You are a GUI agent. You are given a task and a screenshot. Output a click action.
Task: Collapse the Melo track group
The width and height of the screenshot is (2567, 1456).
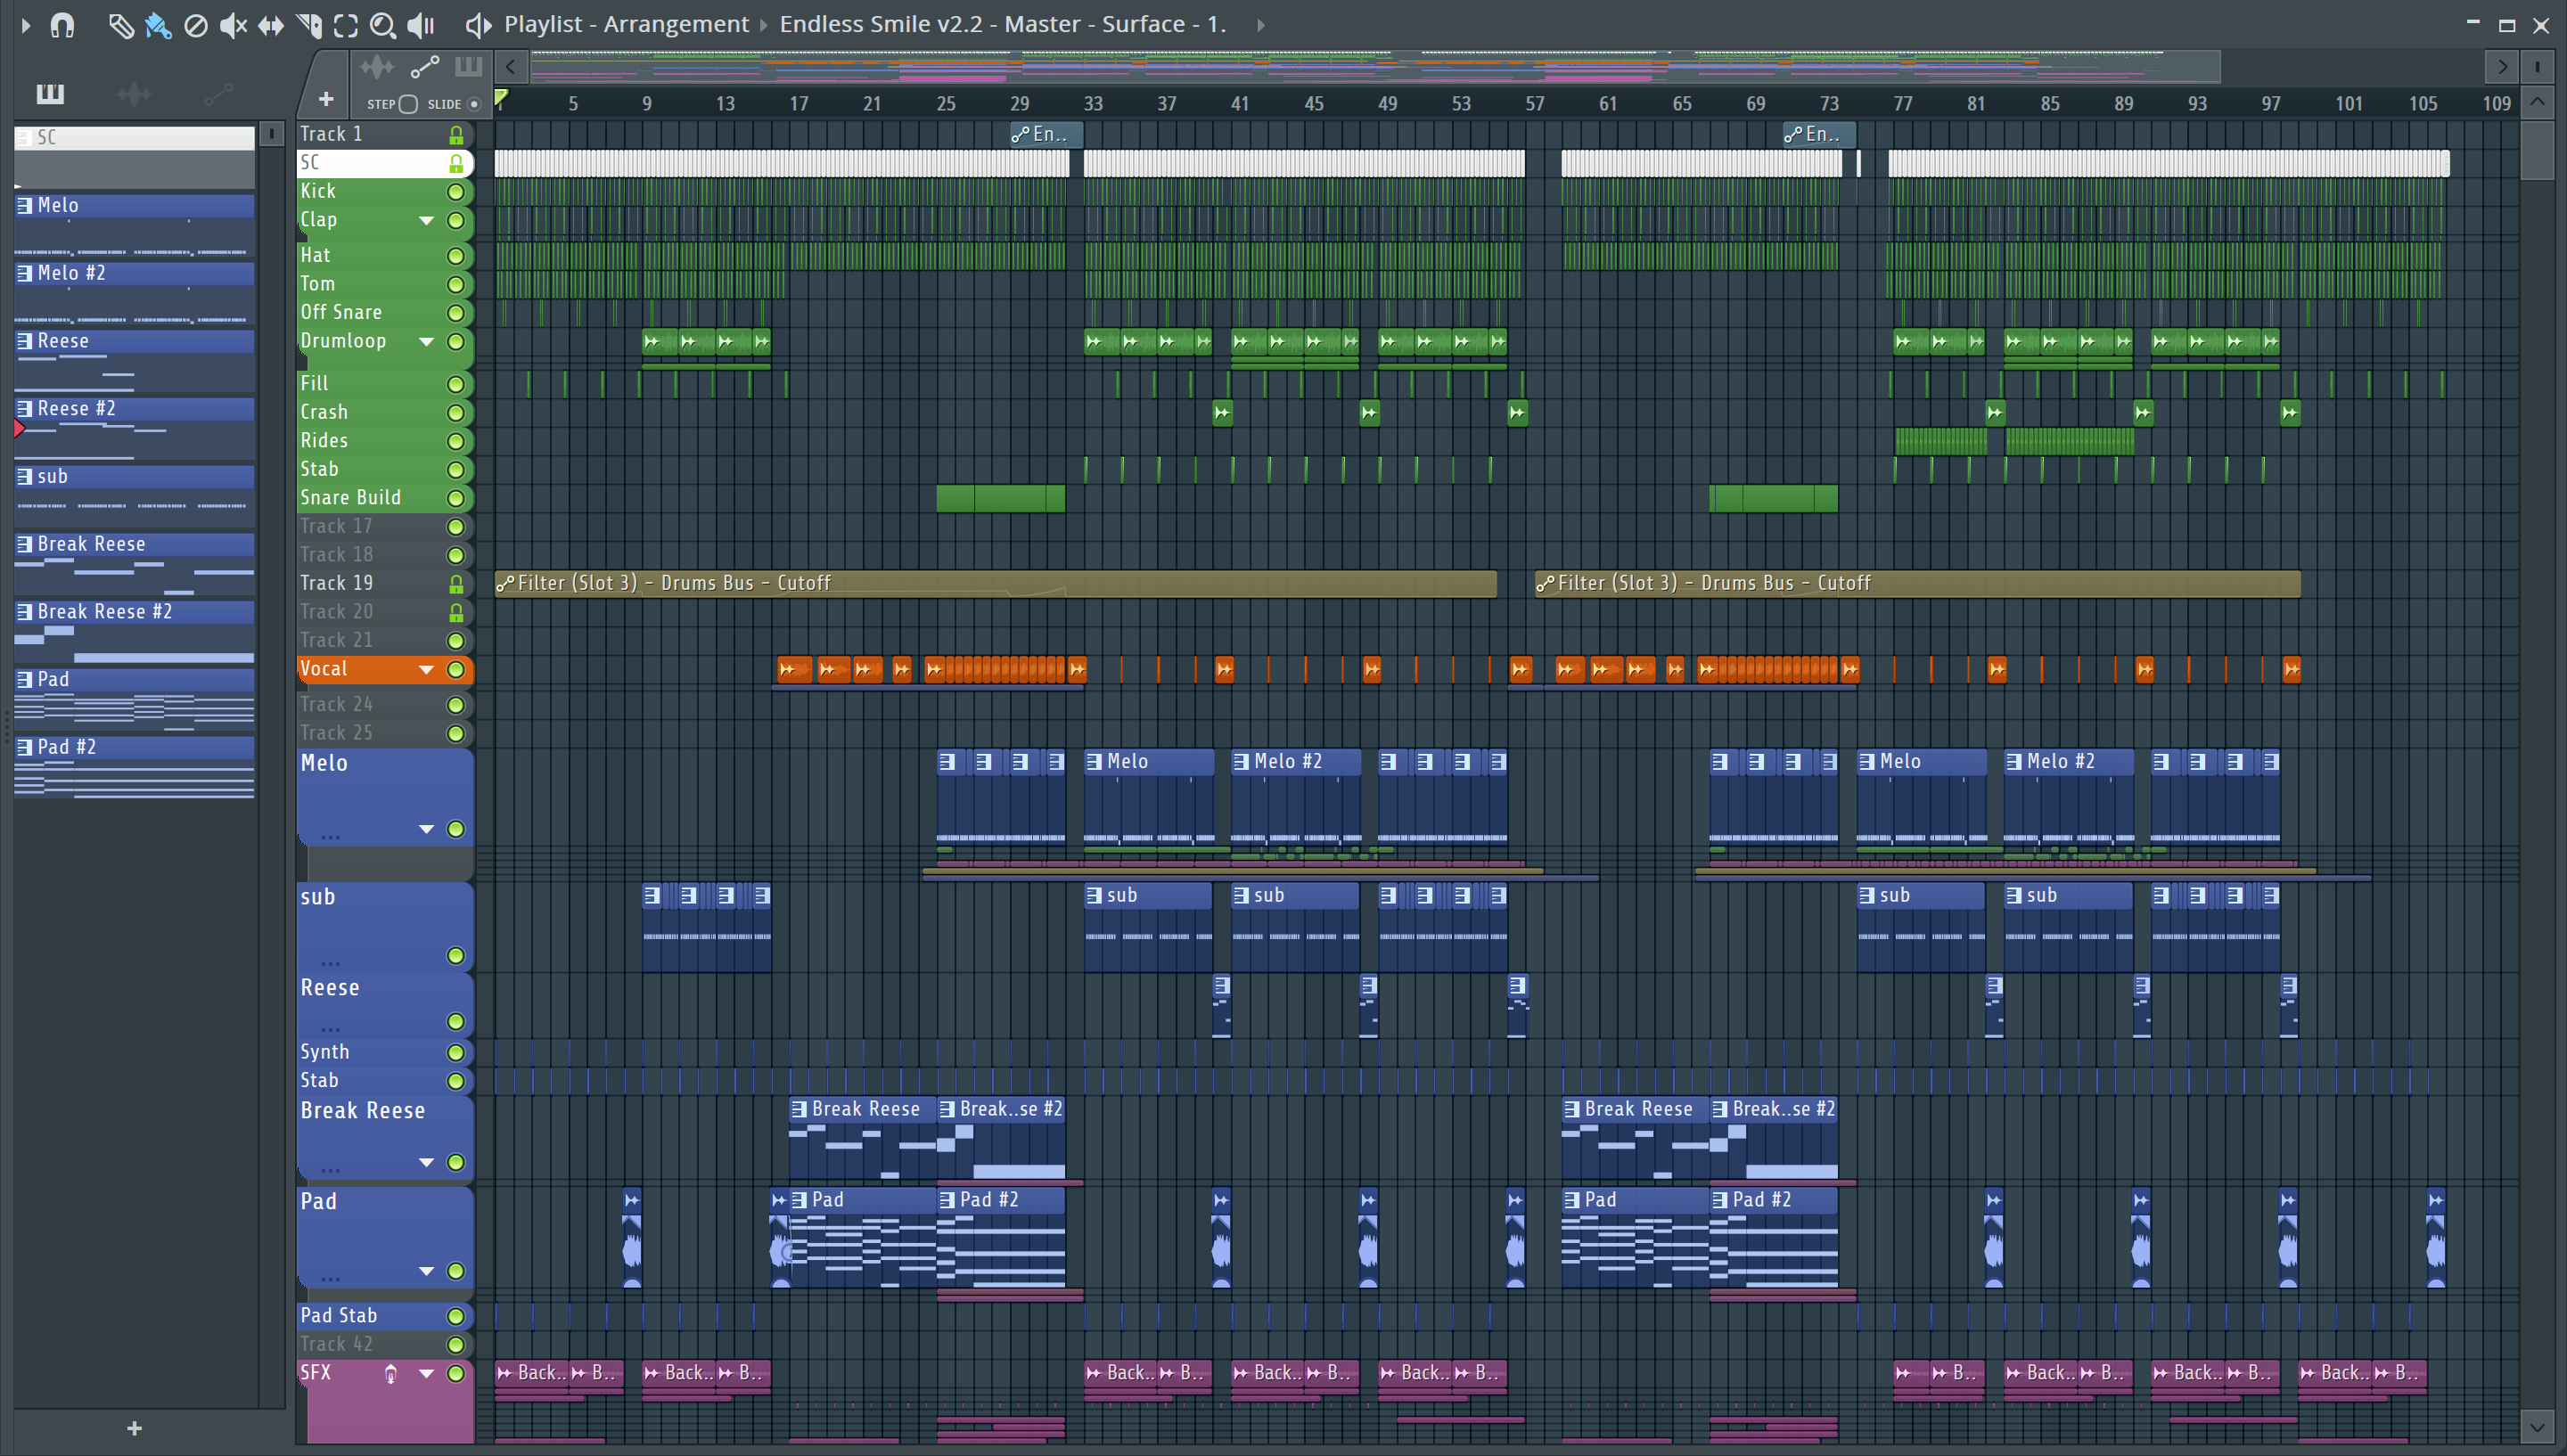click(x=426, y=829)
